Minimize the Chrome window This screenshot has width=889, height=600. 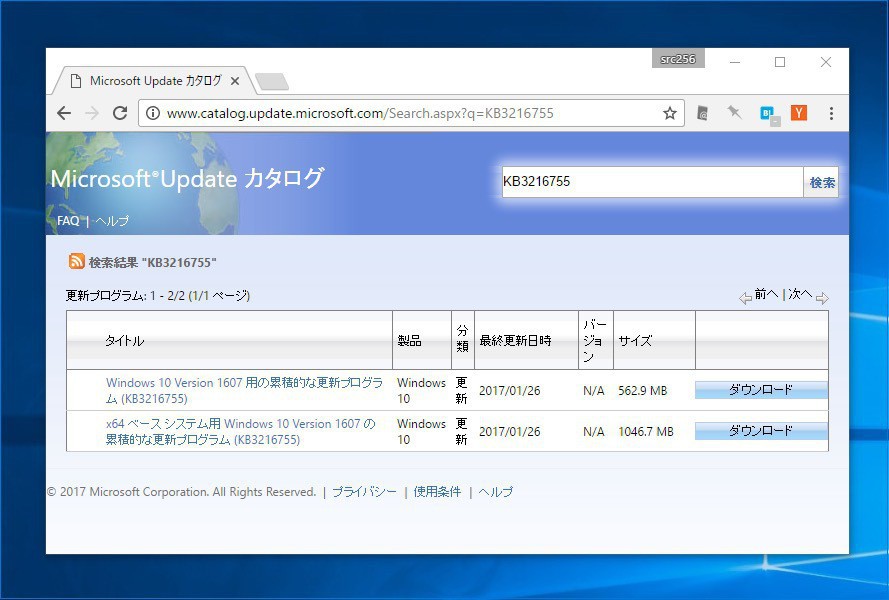pos(735,62)
